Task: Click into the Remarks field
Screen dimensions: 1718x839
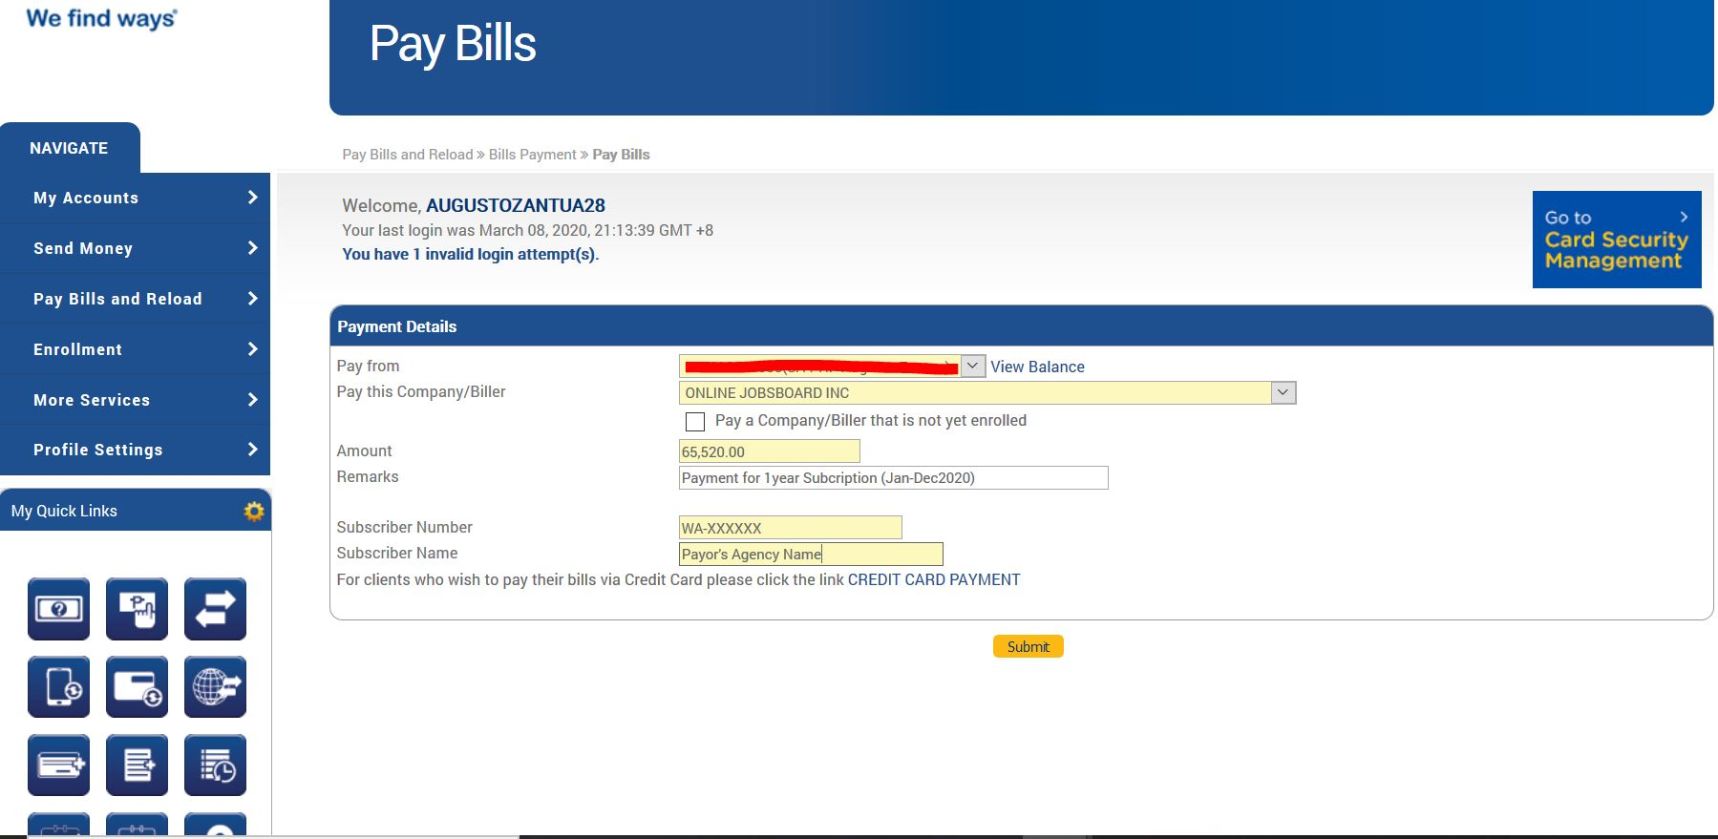Action: click(x=893, y=478)
